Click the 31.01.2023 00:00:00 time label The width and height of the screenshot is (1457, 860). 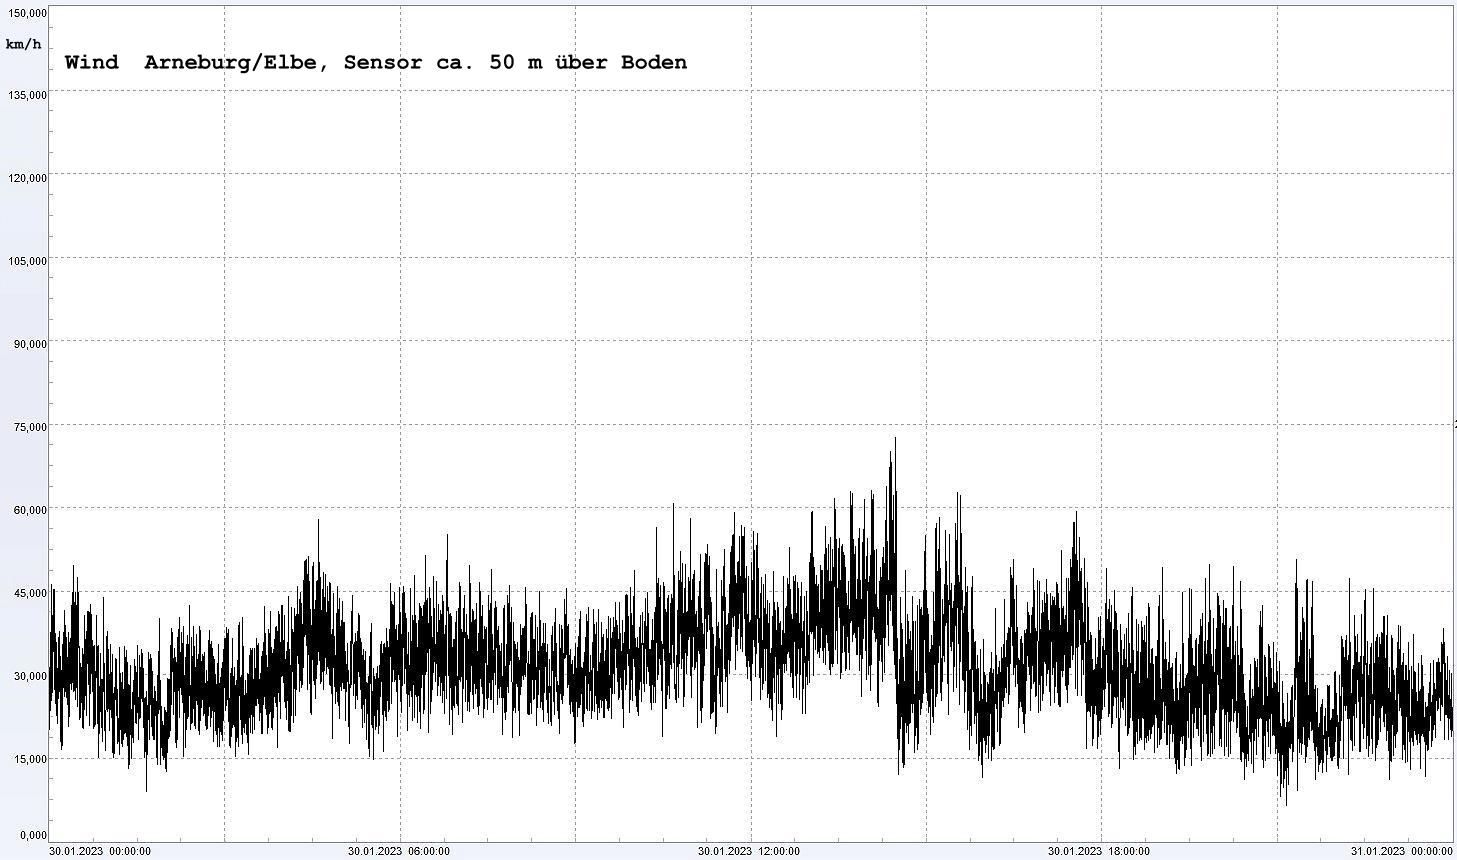pos(1401,852)
